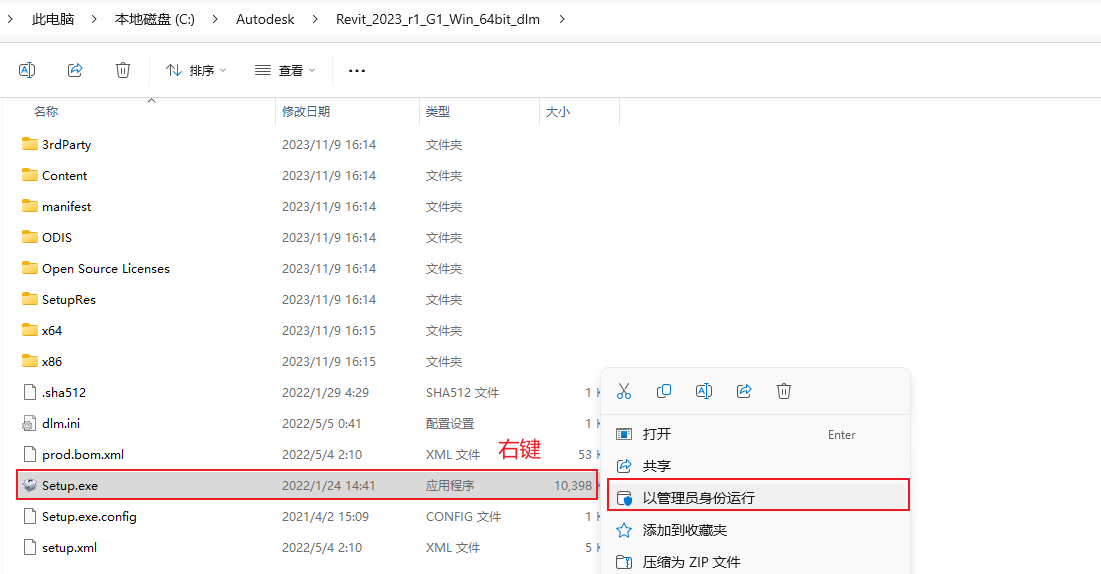Click the Rename icon in toolbar
This screenshot has height=574, width=1101.
(27, 70)
